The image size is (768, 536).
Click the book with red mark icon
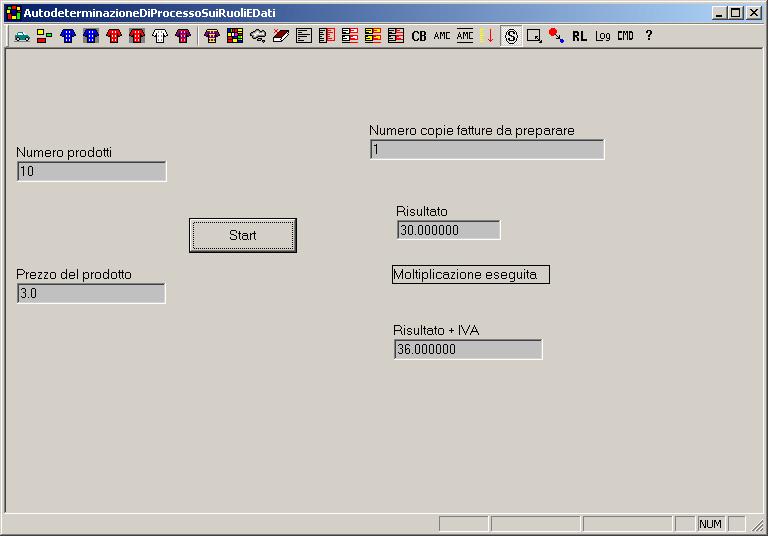click(281, 36)
